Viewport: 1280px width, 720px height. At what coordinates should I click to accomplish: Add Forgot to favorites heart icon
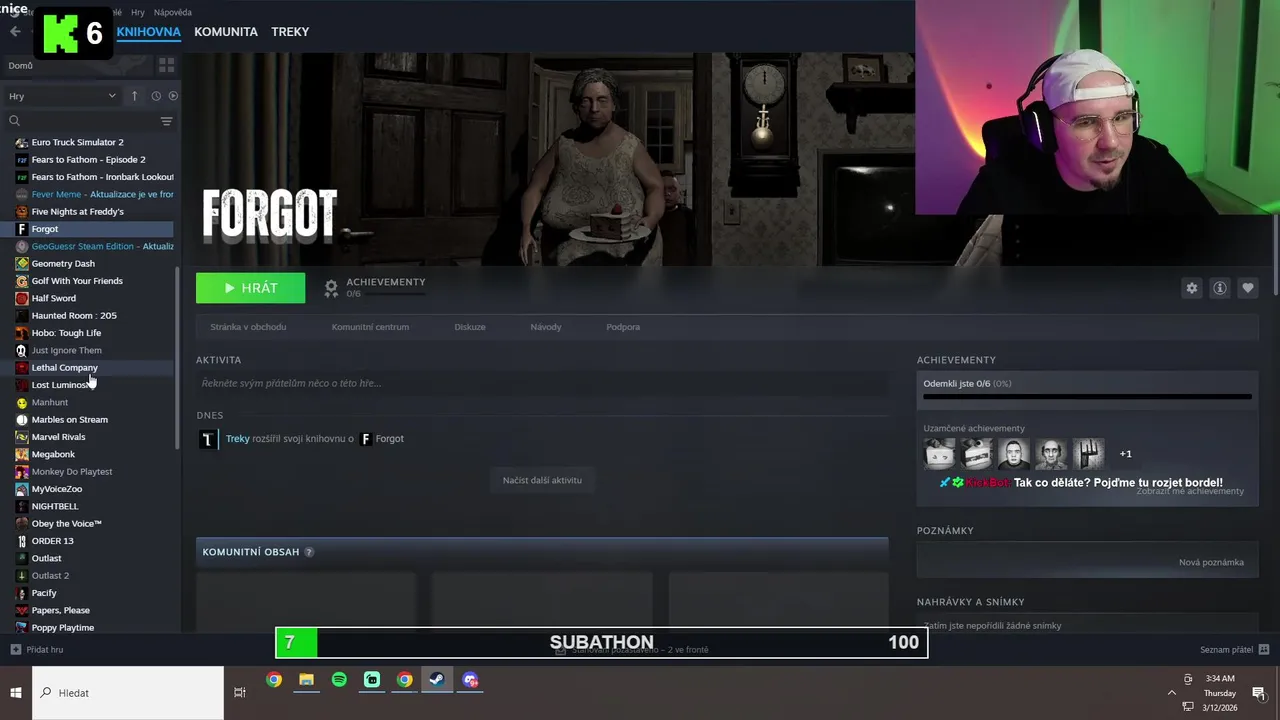click(1247, 288)
